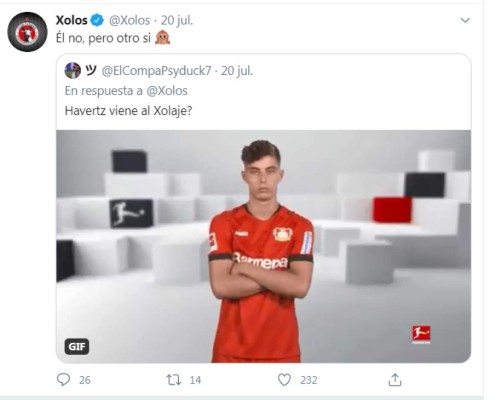
Task: Click the @ElCompaPsyduck7 handle
Action: (x=156, y=71)
